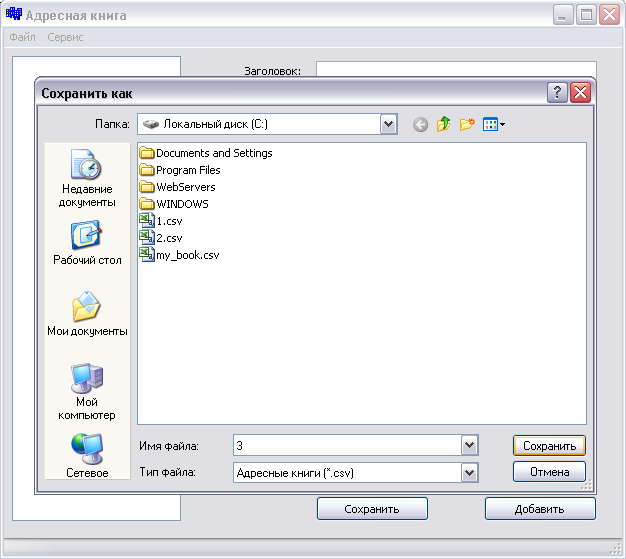The image size is (626, 559).
Task: Open the Файл menu
Action: 22,37
